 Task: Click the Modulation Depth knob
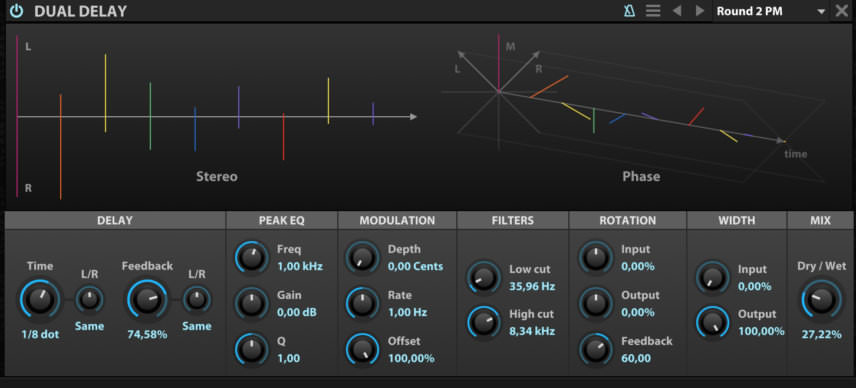(362, 258)
